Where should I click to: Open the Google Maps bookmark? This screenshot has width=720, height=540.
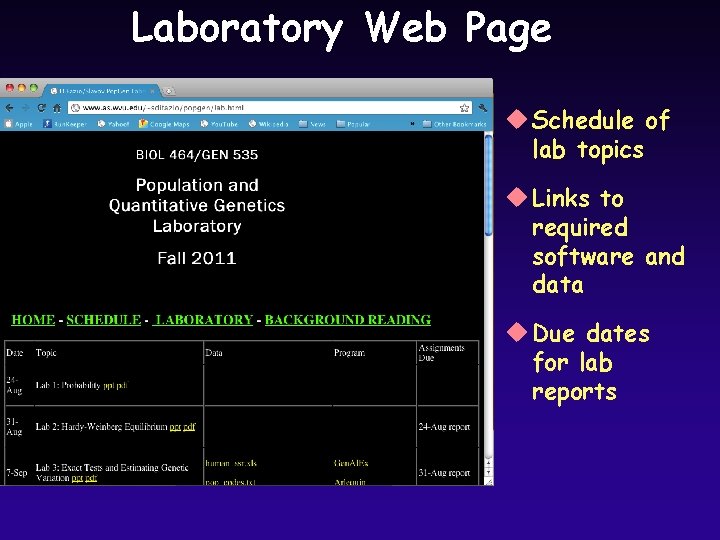pyautogui.click(x=164, y=124)
